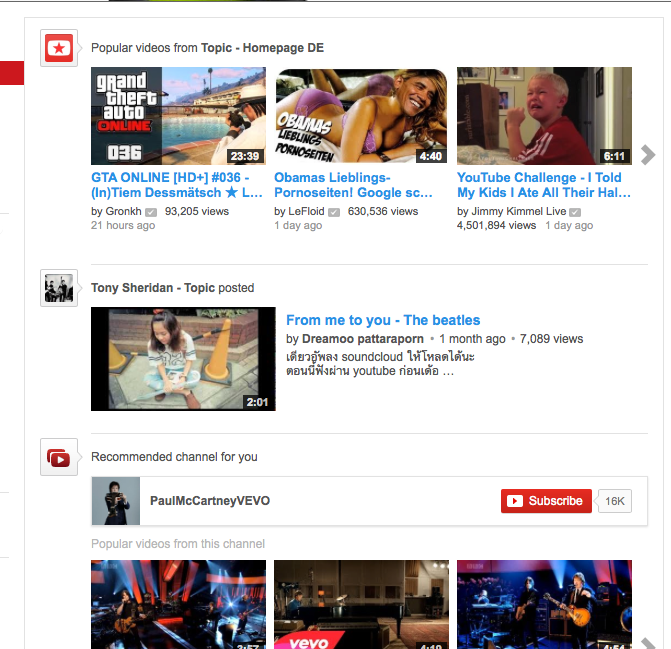Viewport: 671px width, 649px height.
Task: Click the red star Popular videos icon
Action: tap(59, 48)
